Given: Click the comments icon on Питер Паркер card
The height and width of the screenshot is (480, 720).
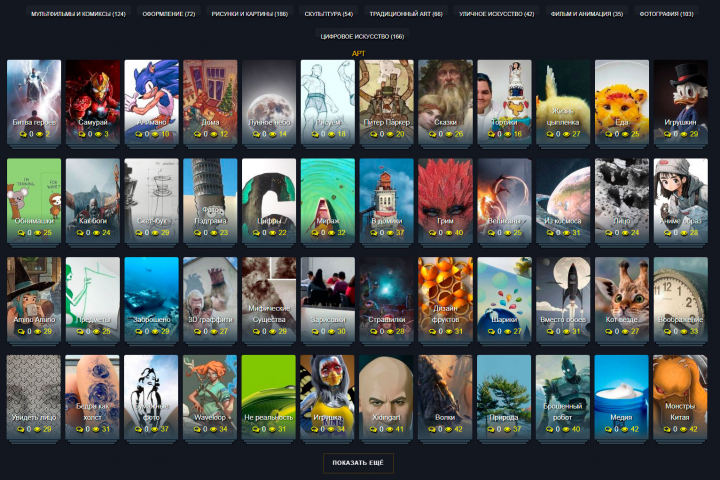Looking at the screenshot, I should coord(374,134).
